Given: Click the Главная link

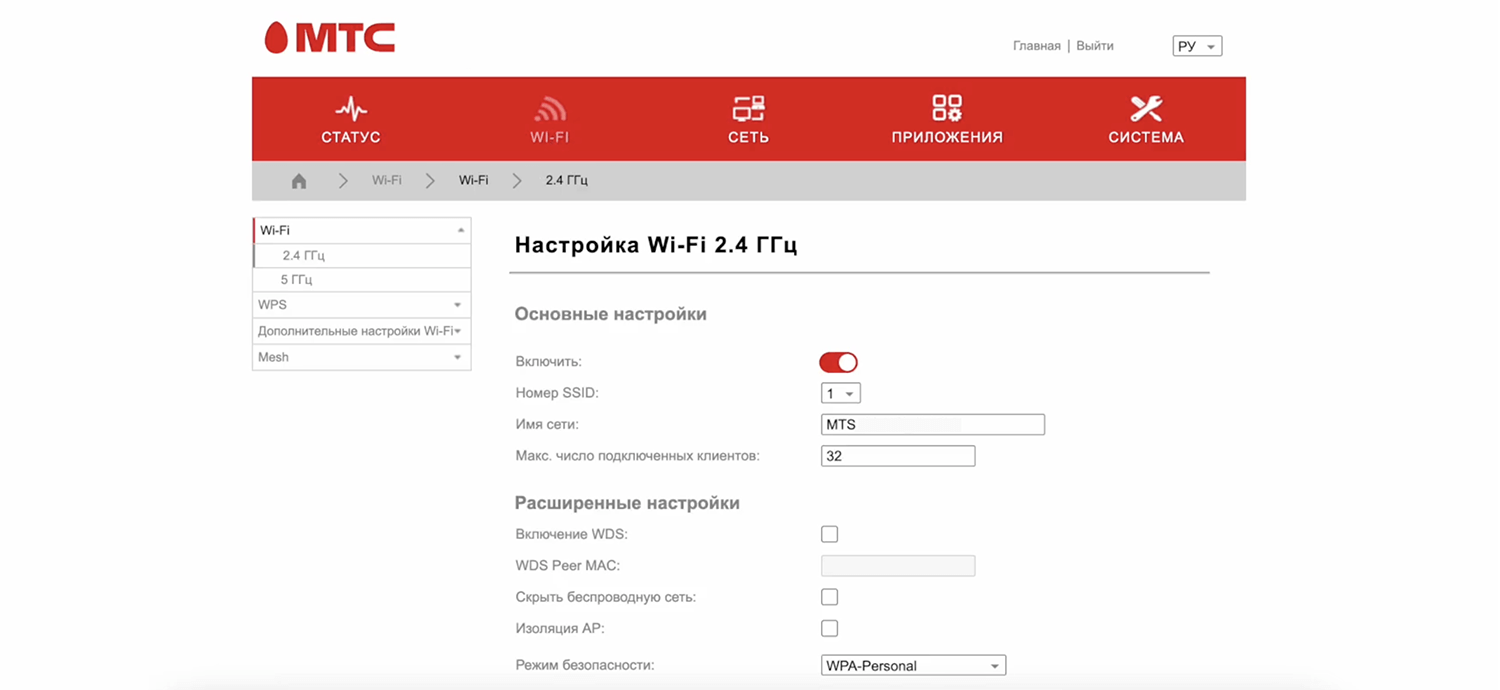Looking at the screenshot, I should point(1036,46).
